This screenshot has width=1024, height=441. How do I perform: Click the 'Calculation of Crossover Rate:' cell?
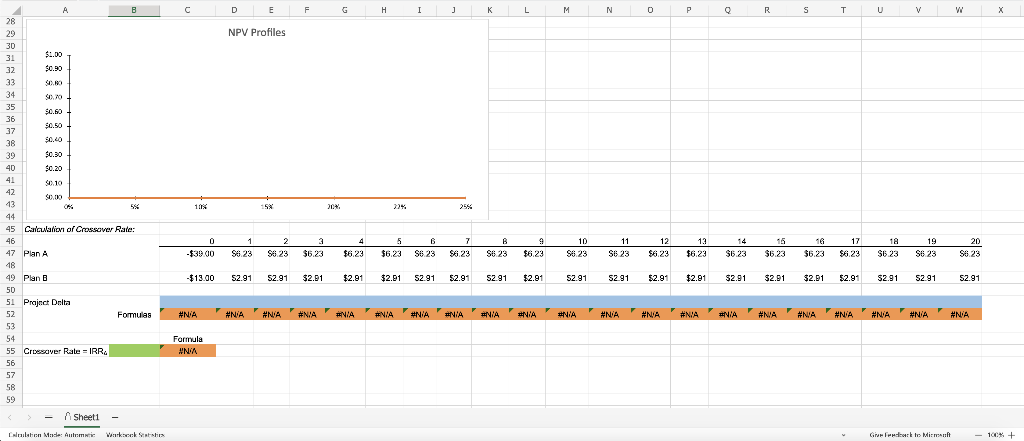click(78, 229)
